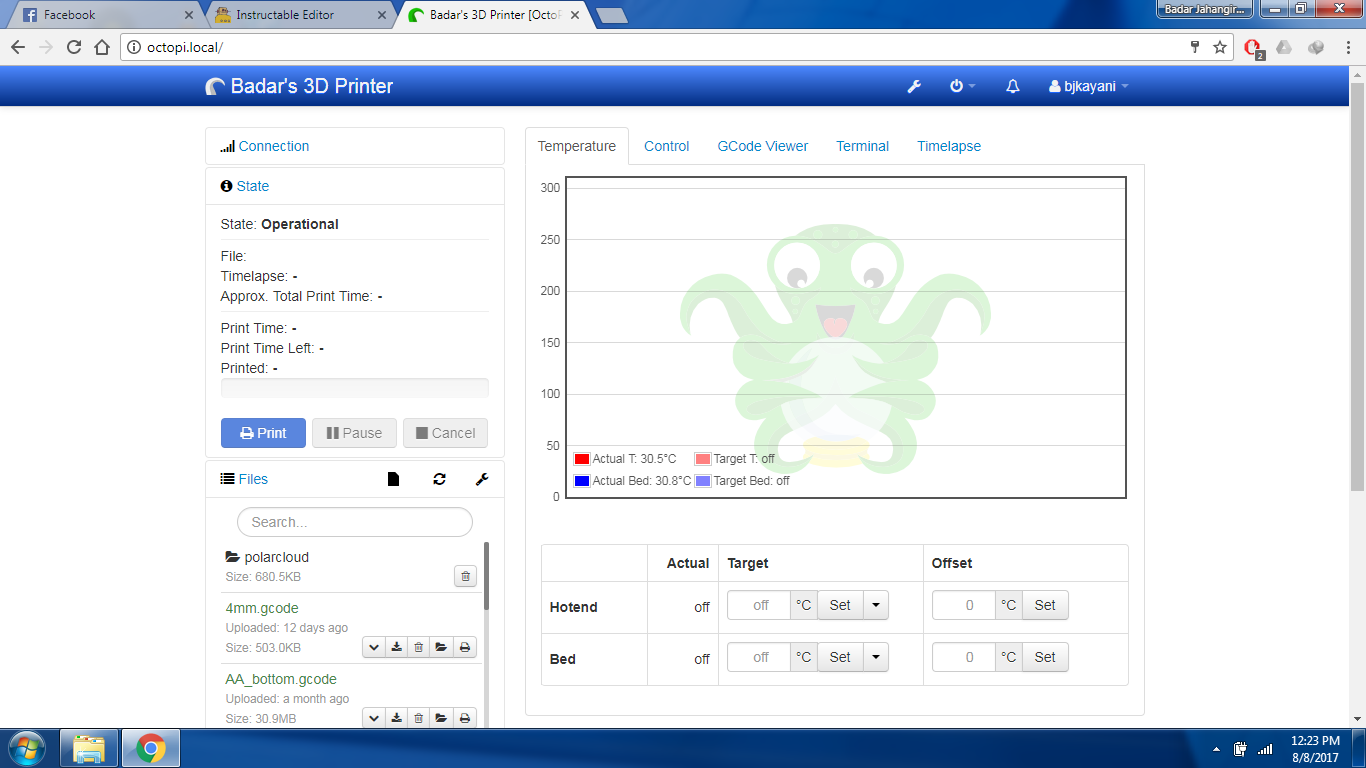Go back in browser history
1366x768 pixels.
pyautogui.click(x=18, y=47)
